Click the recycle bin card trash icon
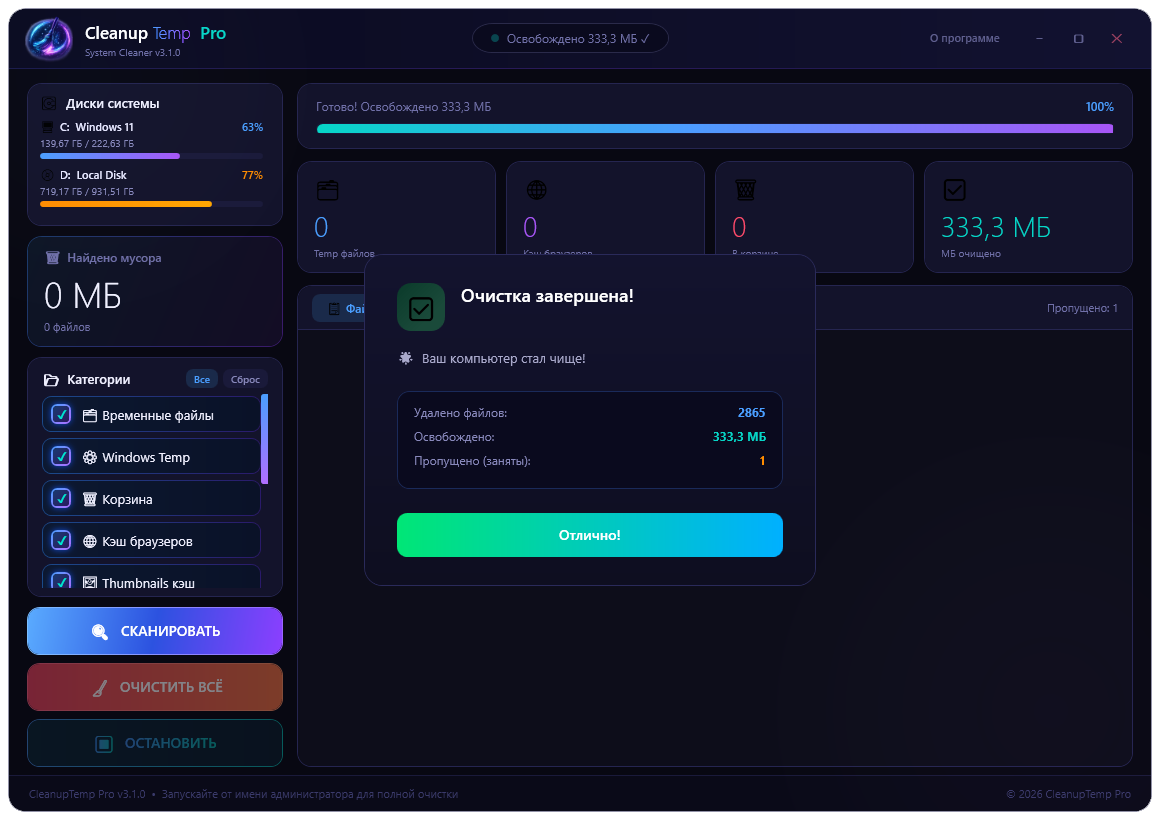The height and width of the screenshot is (820, 1160). point(746,190)
